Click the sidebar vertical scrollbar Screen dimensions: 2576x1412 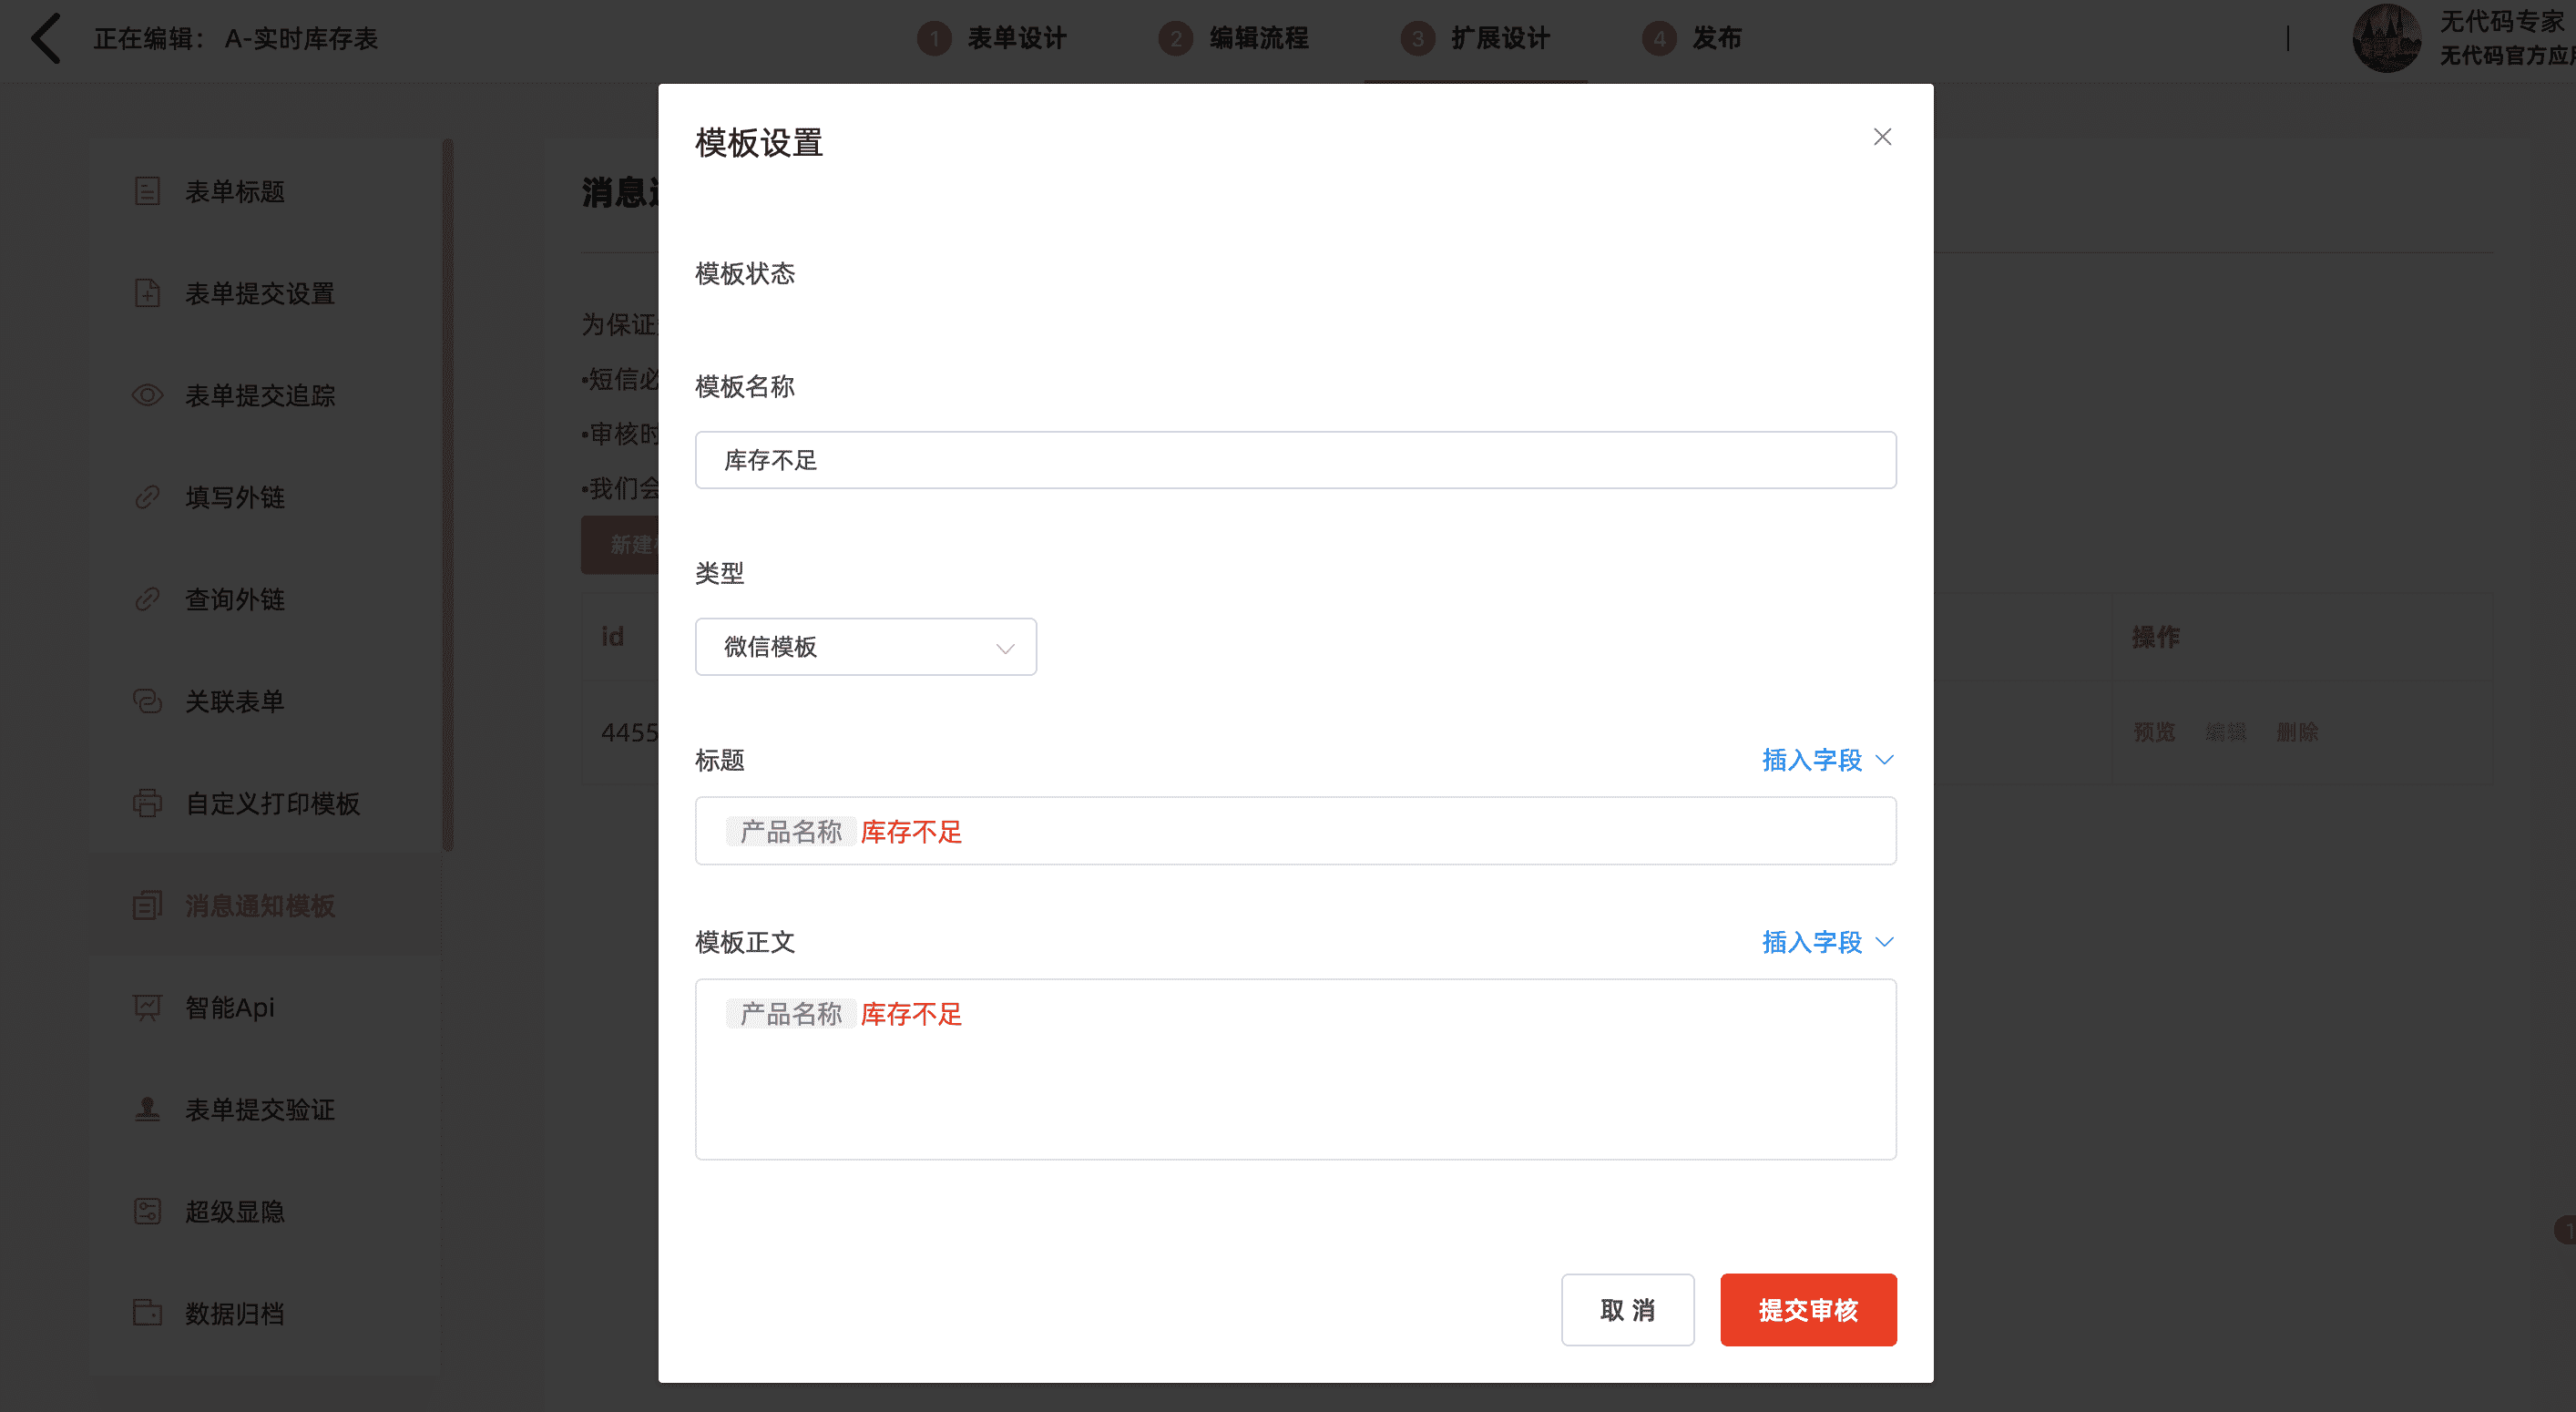tap(448, 495)
